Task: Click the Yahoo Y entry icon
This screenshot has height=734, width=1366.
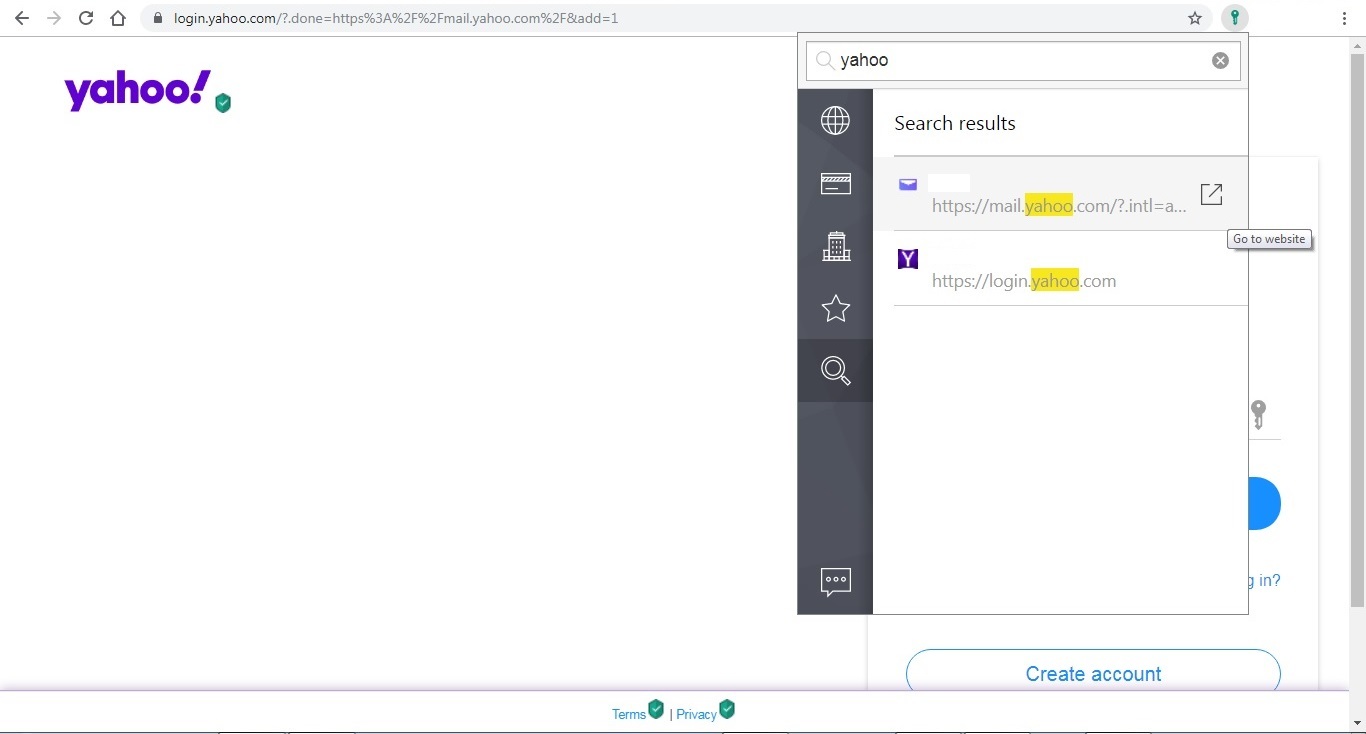Action: coord(908,259)
